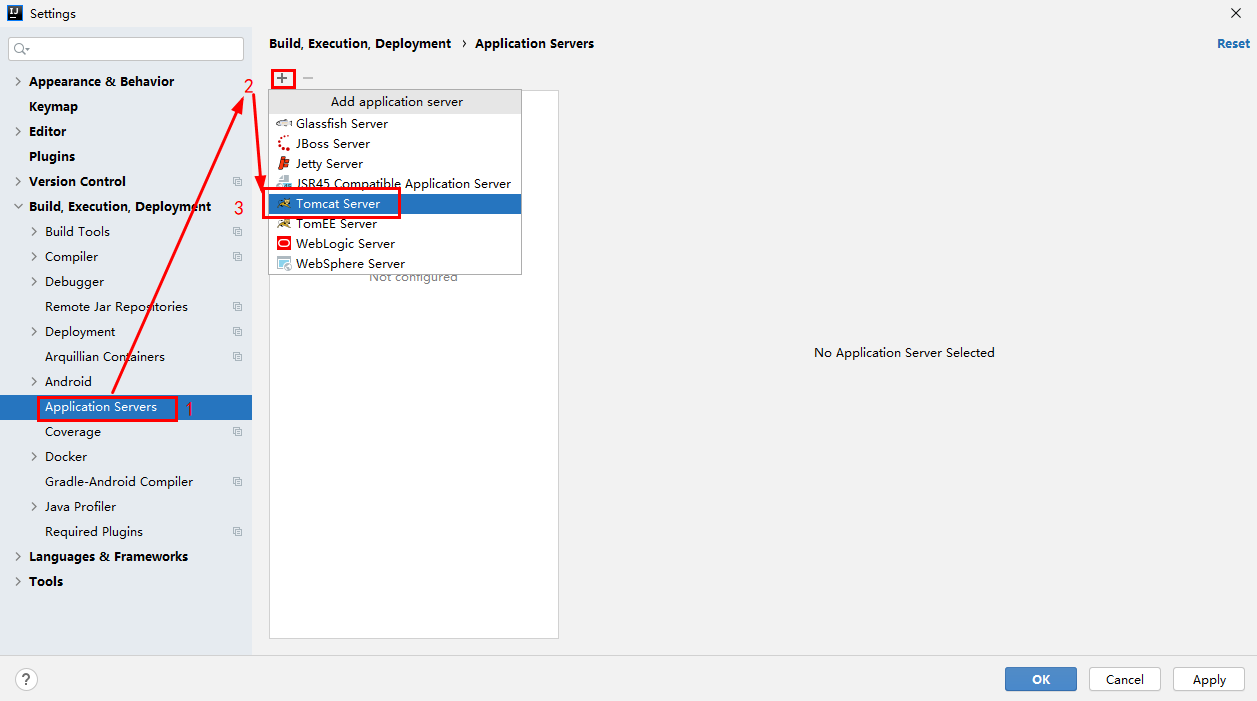Choose JBoss Server menu entry

pos(395,144)
